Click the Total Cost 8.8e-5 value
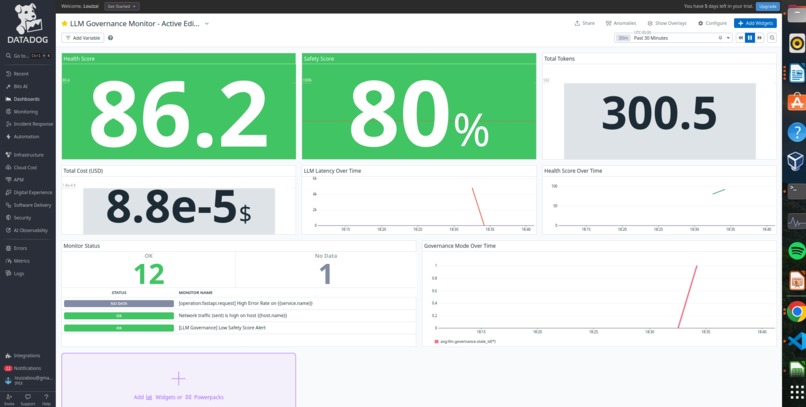 (x=178, y=208)
